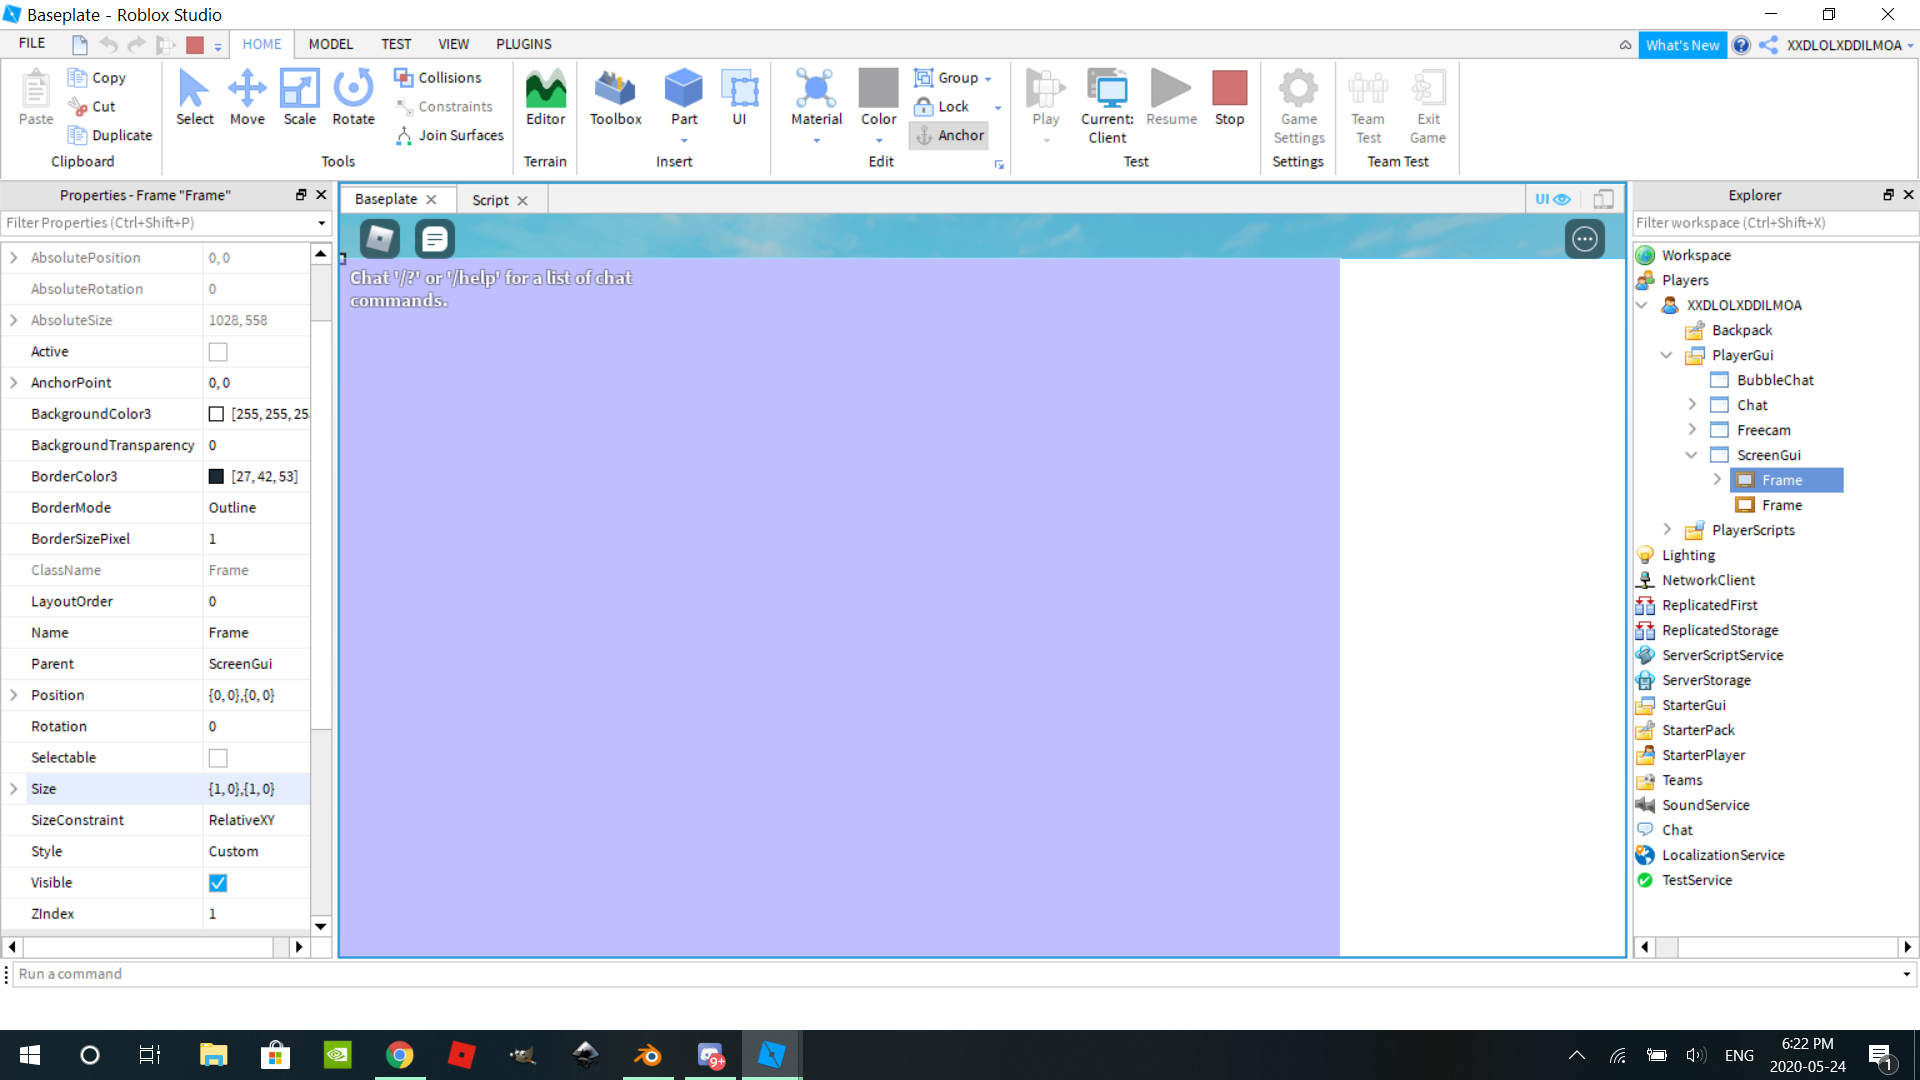Toggle the Selectable checkbox
1920x1080 pixels.
coord(218,758)
